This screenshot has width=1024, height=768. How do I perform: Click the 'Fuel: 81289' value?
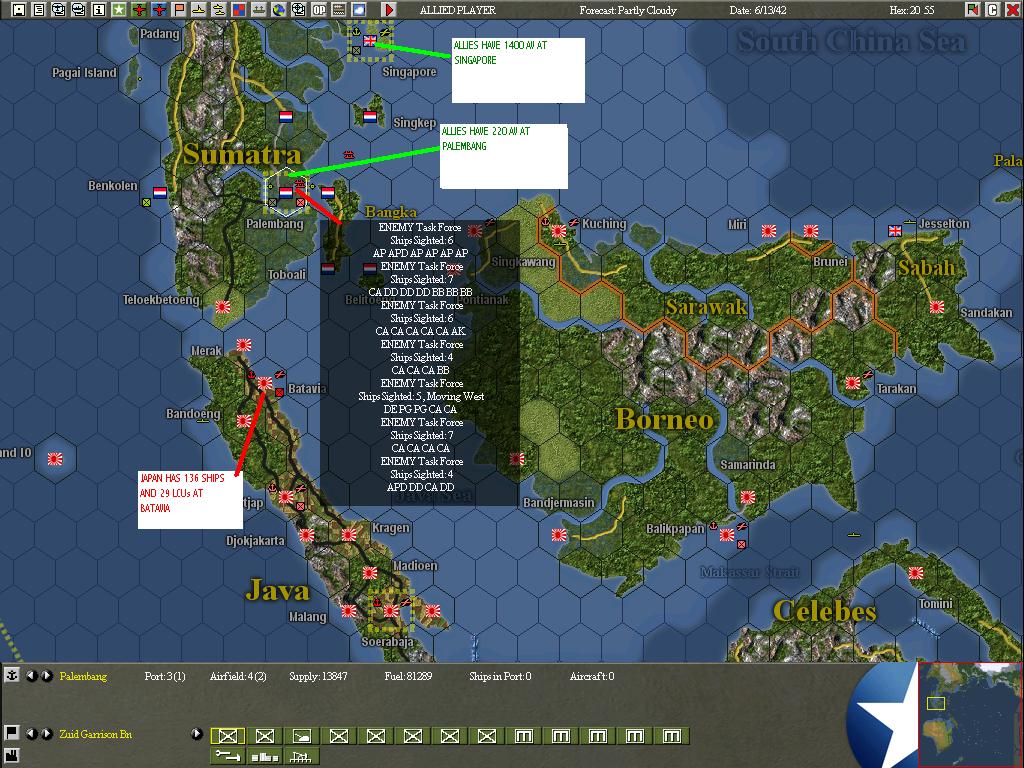click(x=408, y=676)
